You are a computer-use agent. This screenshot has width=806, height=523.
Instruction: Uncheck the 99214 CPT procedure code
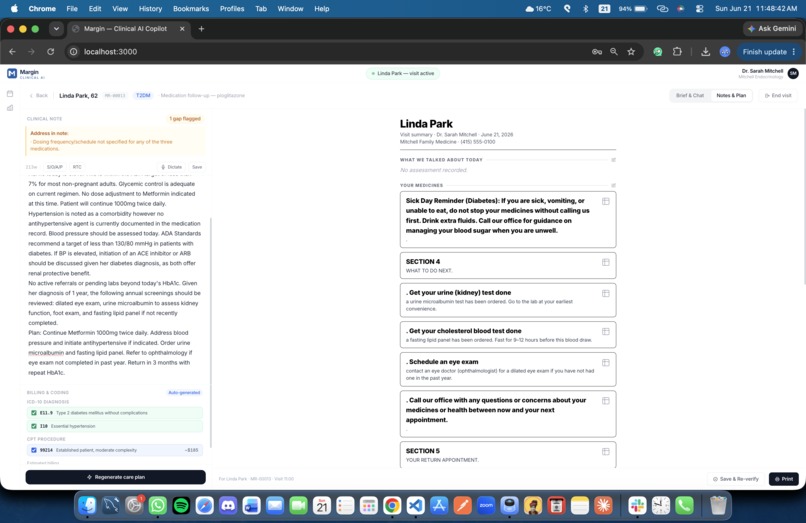point(34,450)
